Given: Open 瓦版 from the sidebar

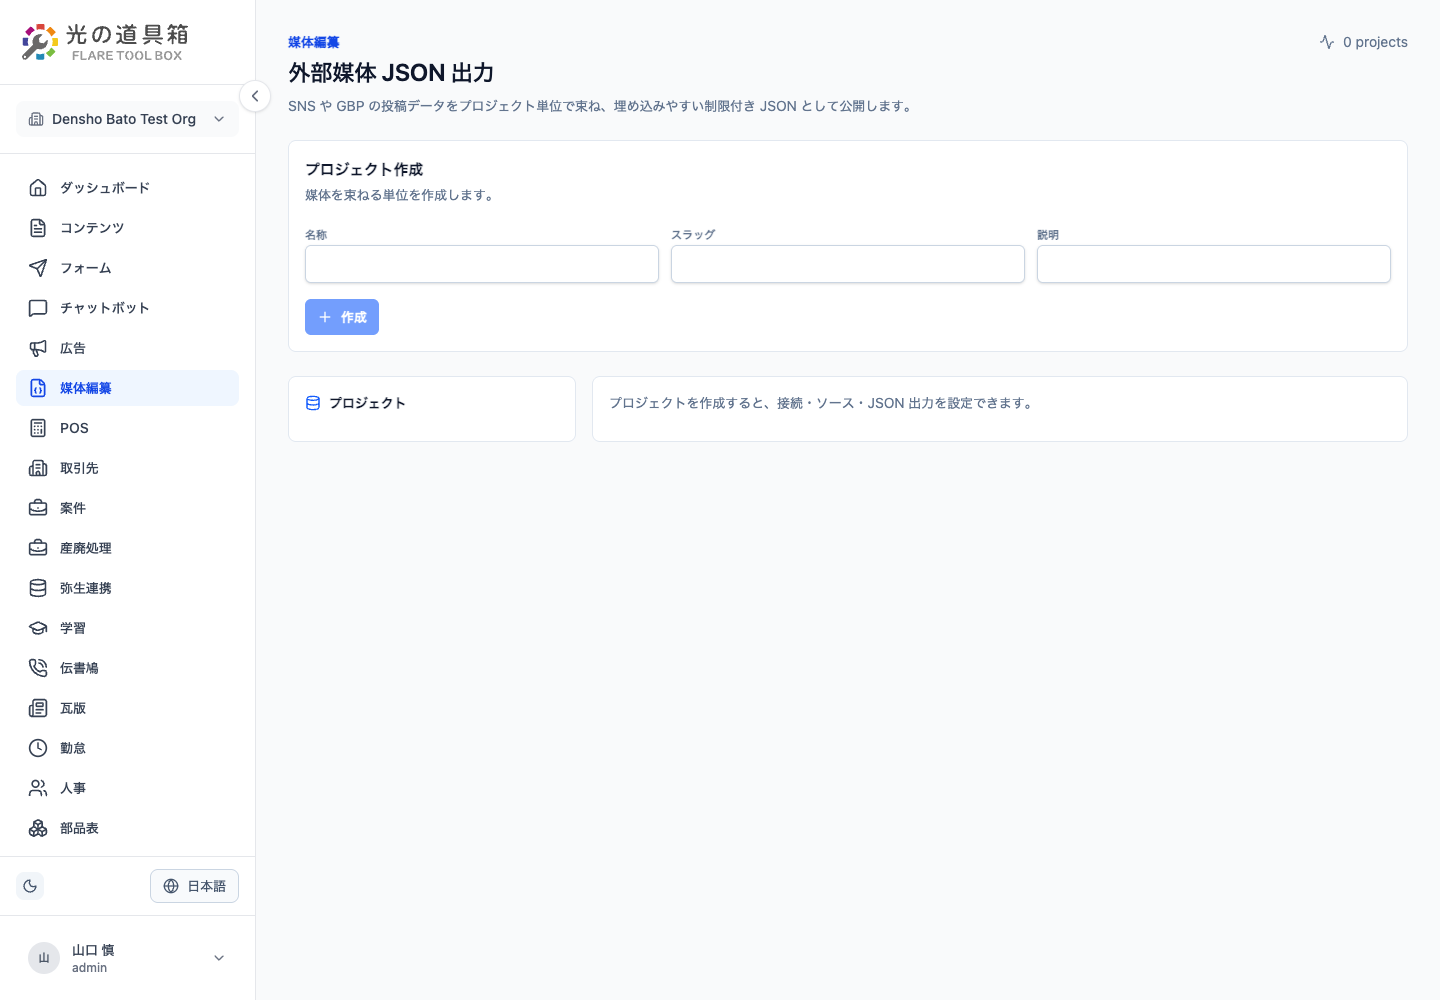Looking at the screenshot, I should pyautogui.click(x=127, y=708).
